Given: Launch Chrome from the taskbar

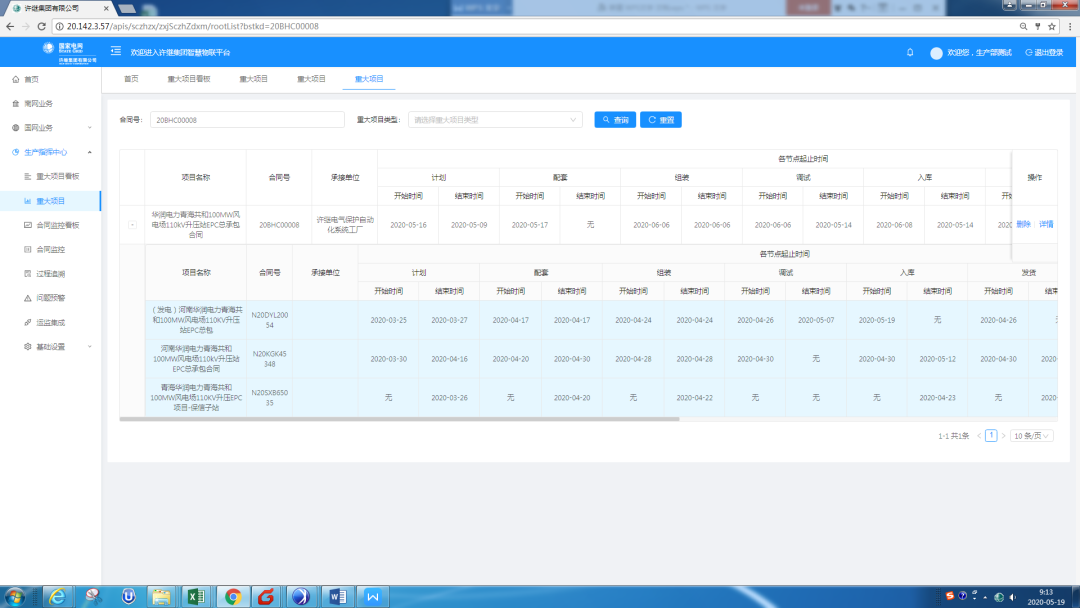Looking at the screenshot, I should (x=232, y=596).
